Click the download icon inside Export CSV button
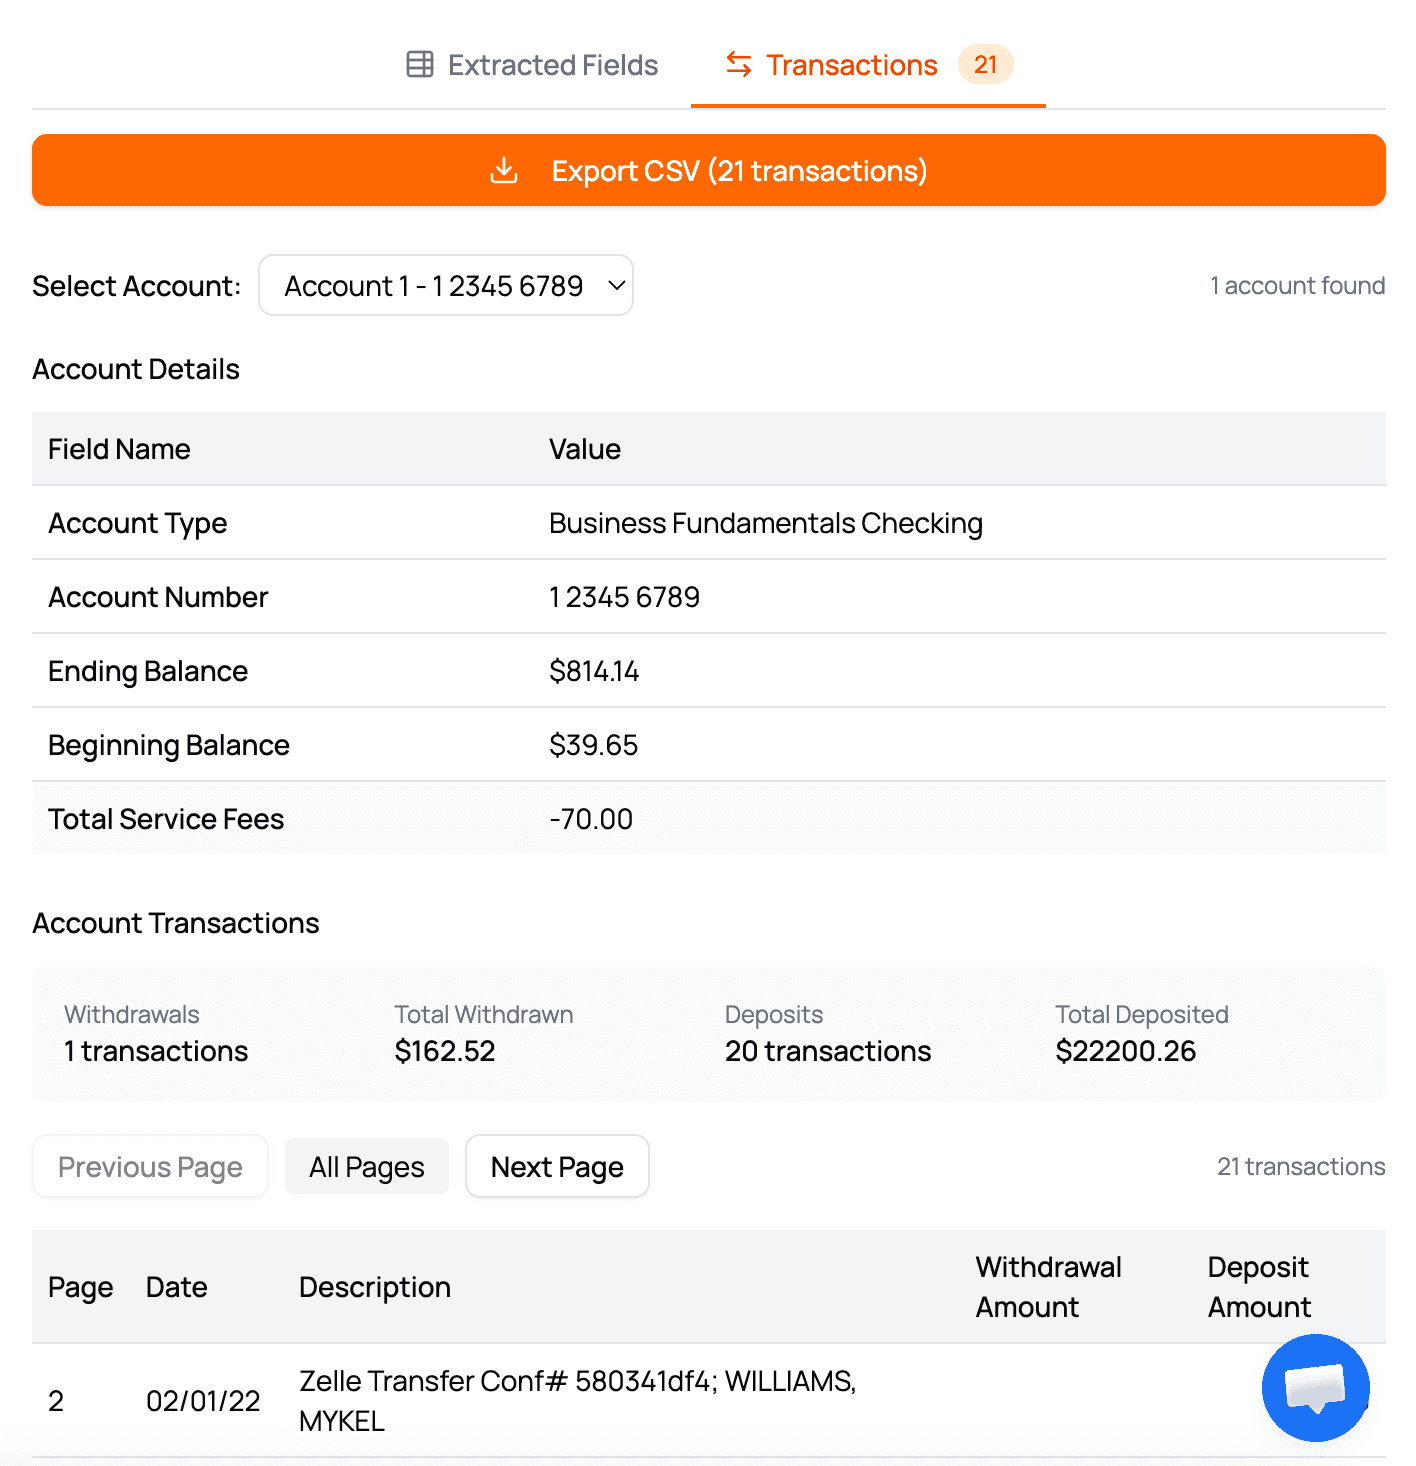 [504, 170]
